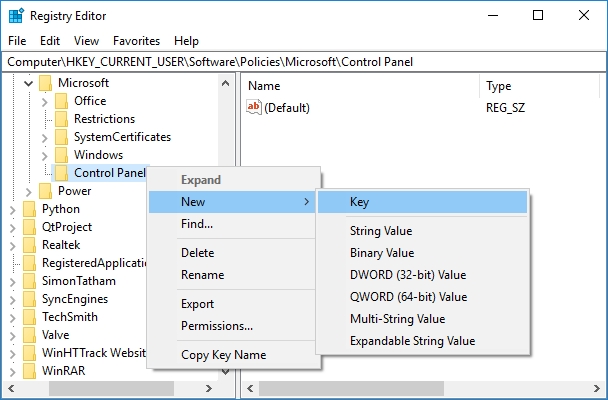Expand the QtProject key node
608x400 pixels.
pos(12,227)
